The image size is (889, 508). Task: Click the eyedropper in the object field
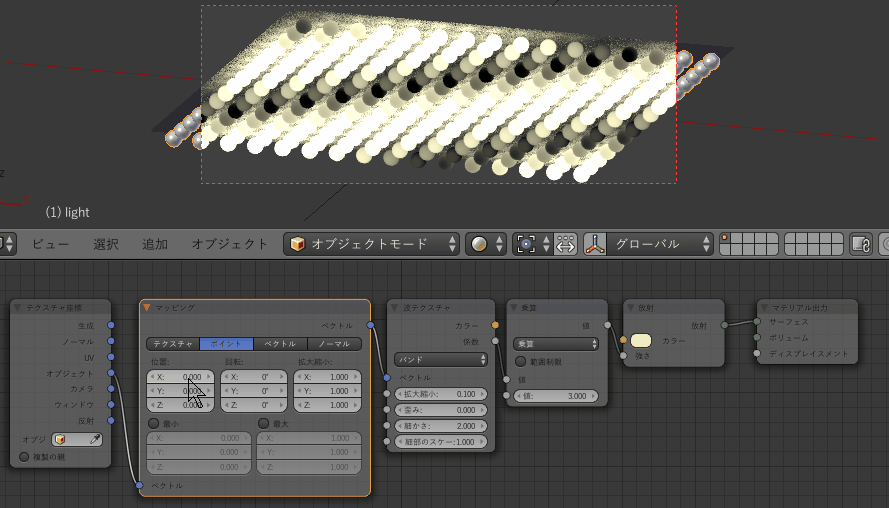point(95,439)
